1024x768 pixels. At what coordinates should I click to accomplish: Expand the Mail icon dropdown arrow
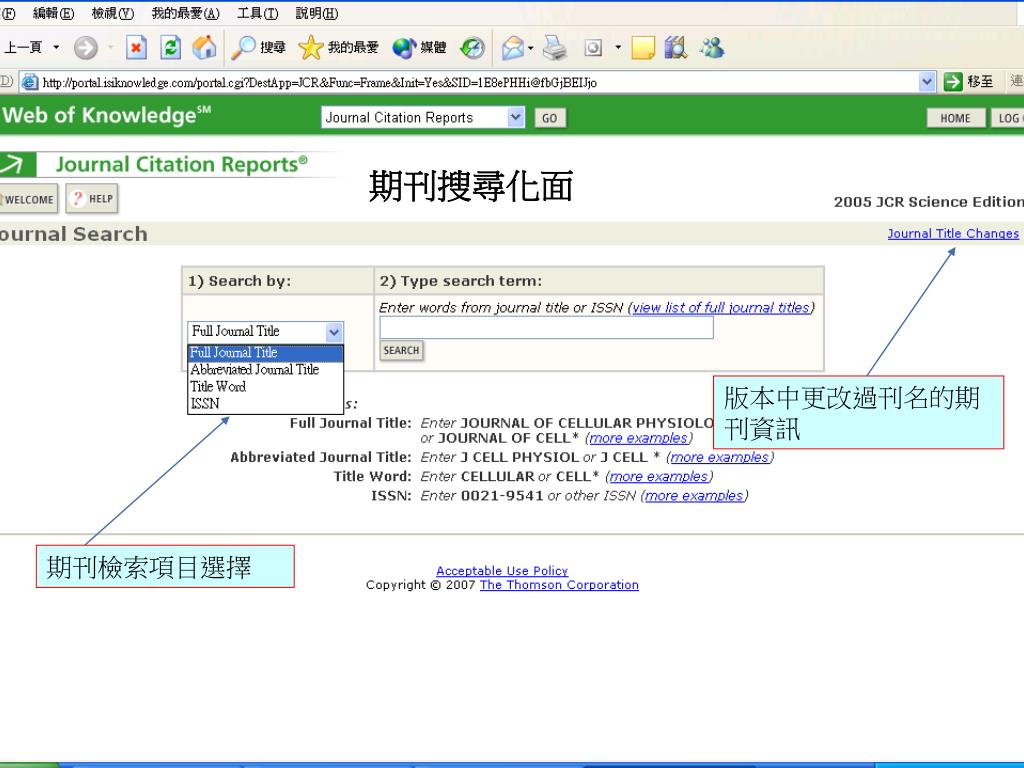(530, 48)
